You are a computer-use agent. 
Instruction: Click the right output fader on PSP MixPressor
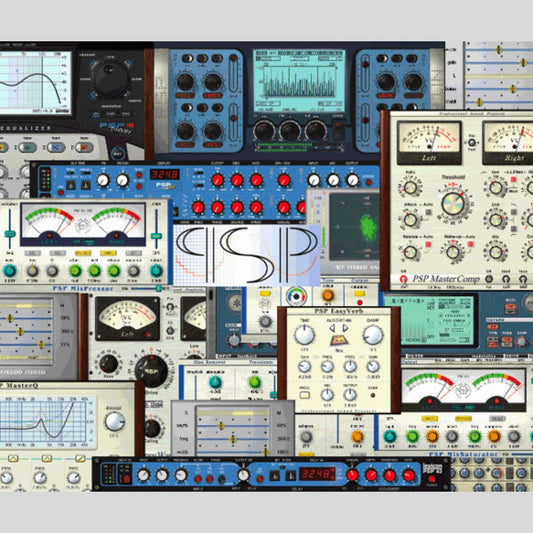(x=156, y=236)
